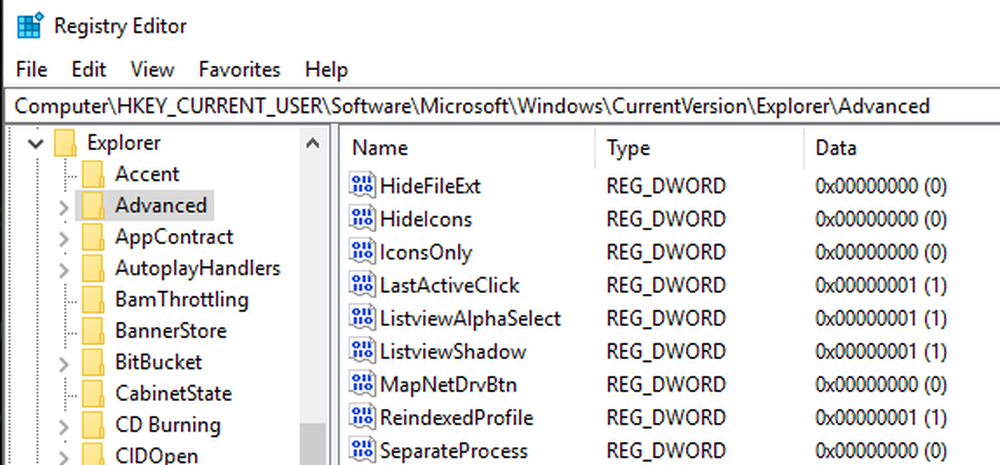Sort values by Data column header

pos(902,148)
